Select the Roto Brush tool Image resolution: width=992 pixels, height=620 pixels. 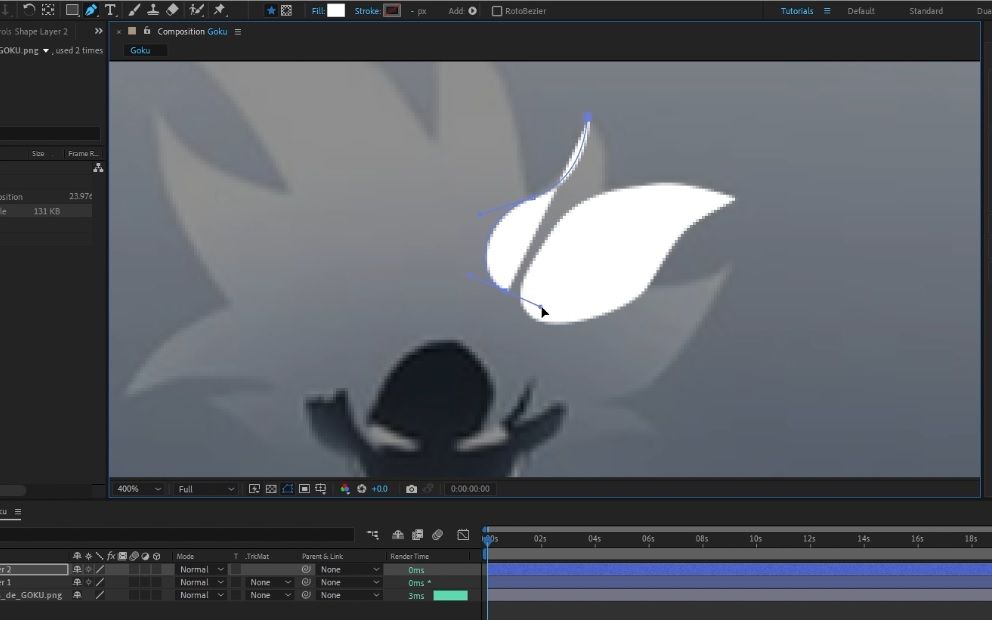(197, 9)
